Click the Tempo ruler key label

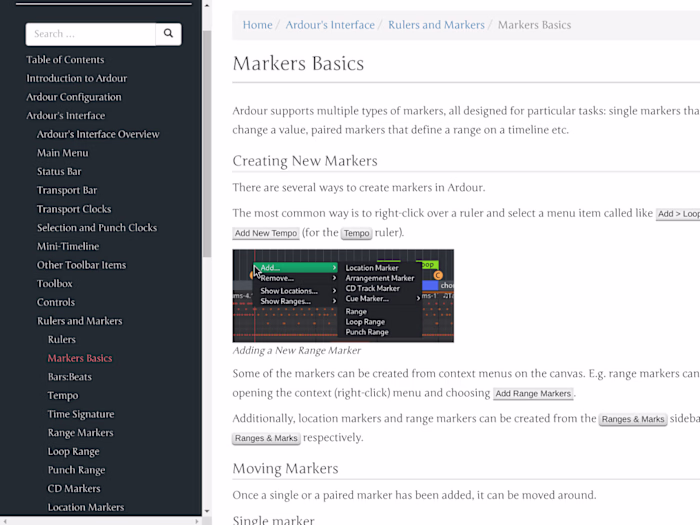pyautogui.click(x=356, y=233)
